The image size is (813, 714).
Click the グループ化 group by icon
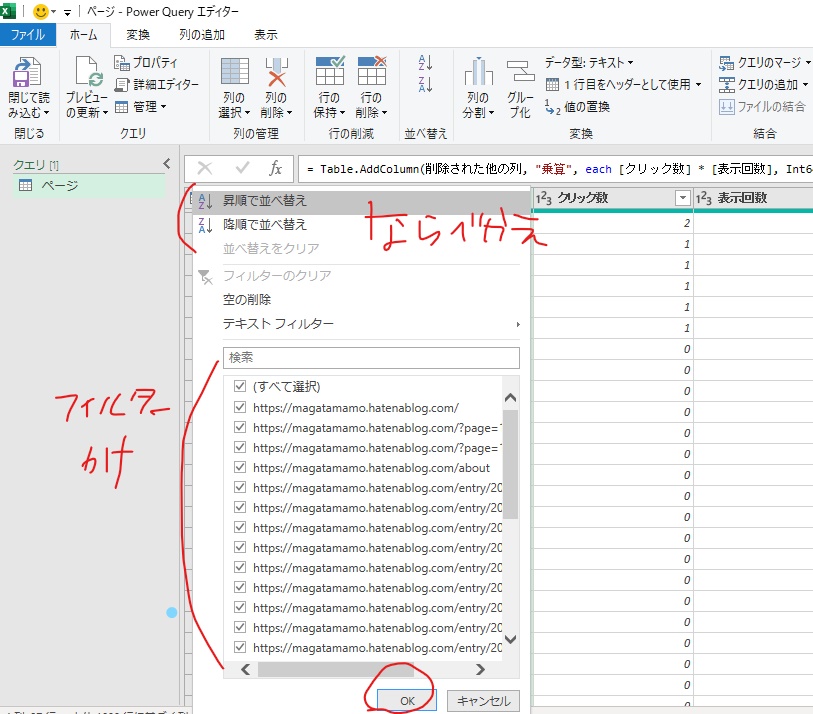(520, 71)
